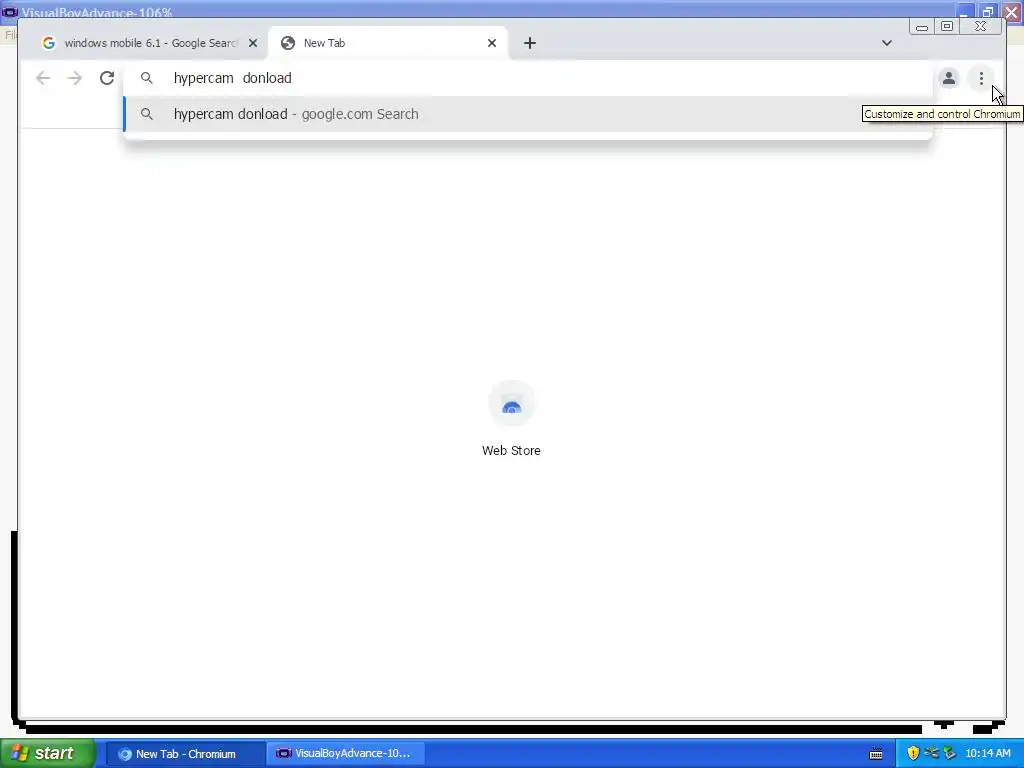Select 'New Tab - Chromium' taskbar button
The image size is (1024, 768).
pyautogui.click(x=185, y=754)
